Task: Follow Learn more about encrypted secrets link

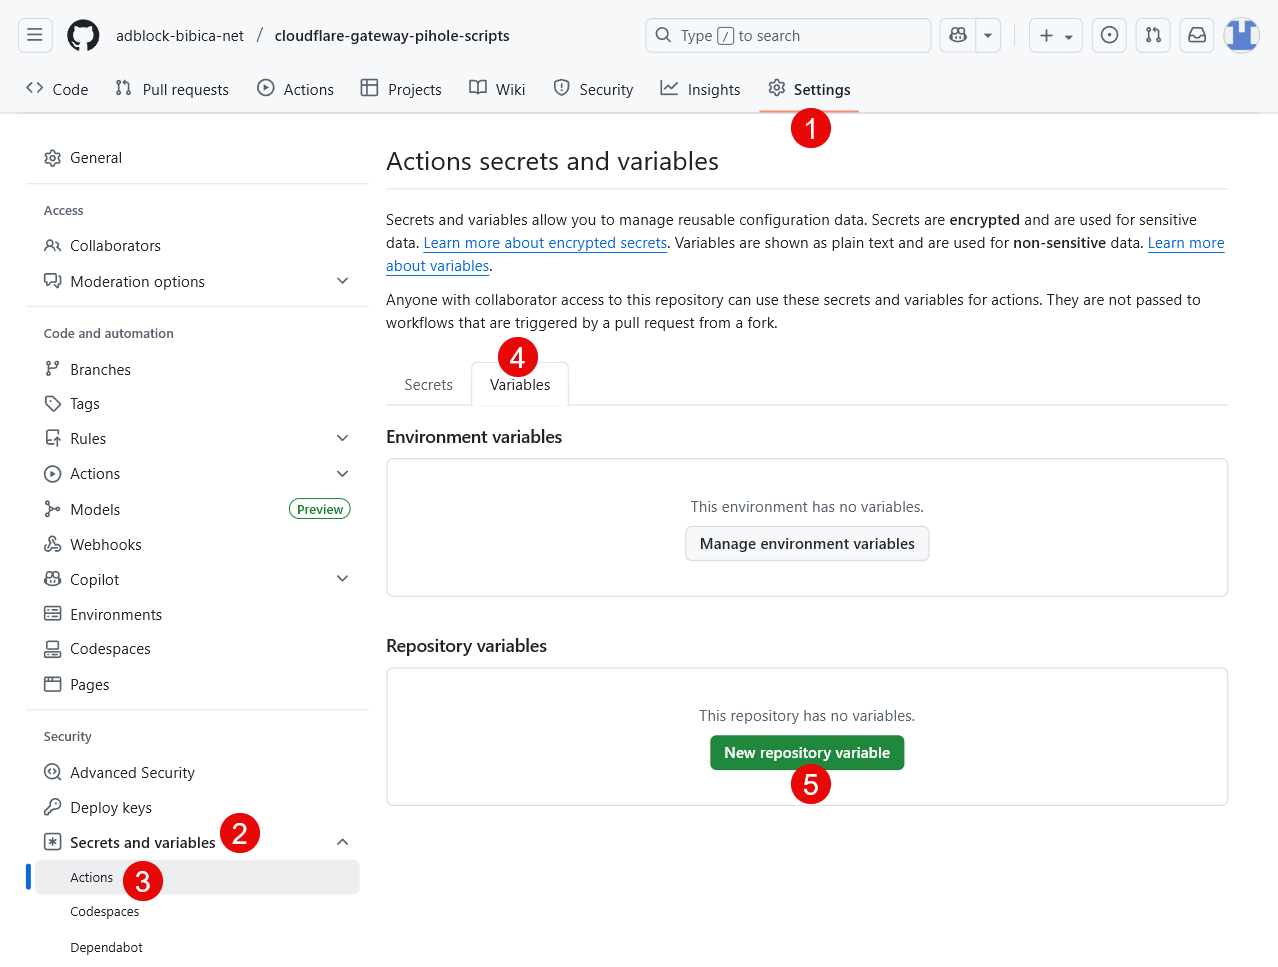Action: (545, 243)
